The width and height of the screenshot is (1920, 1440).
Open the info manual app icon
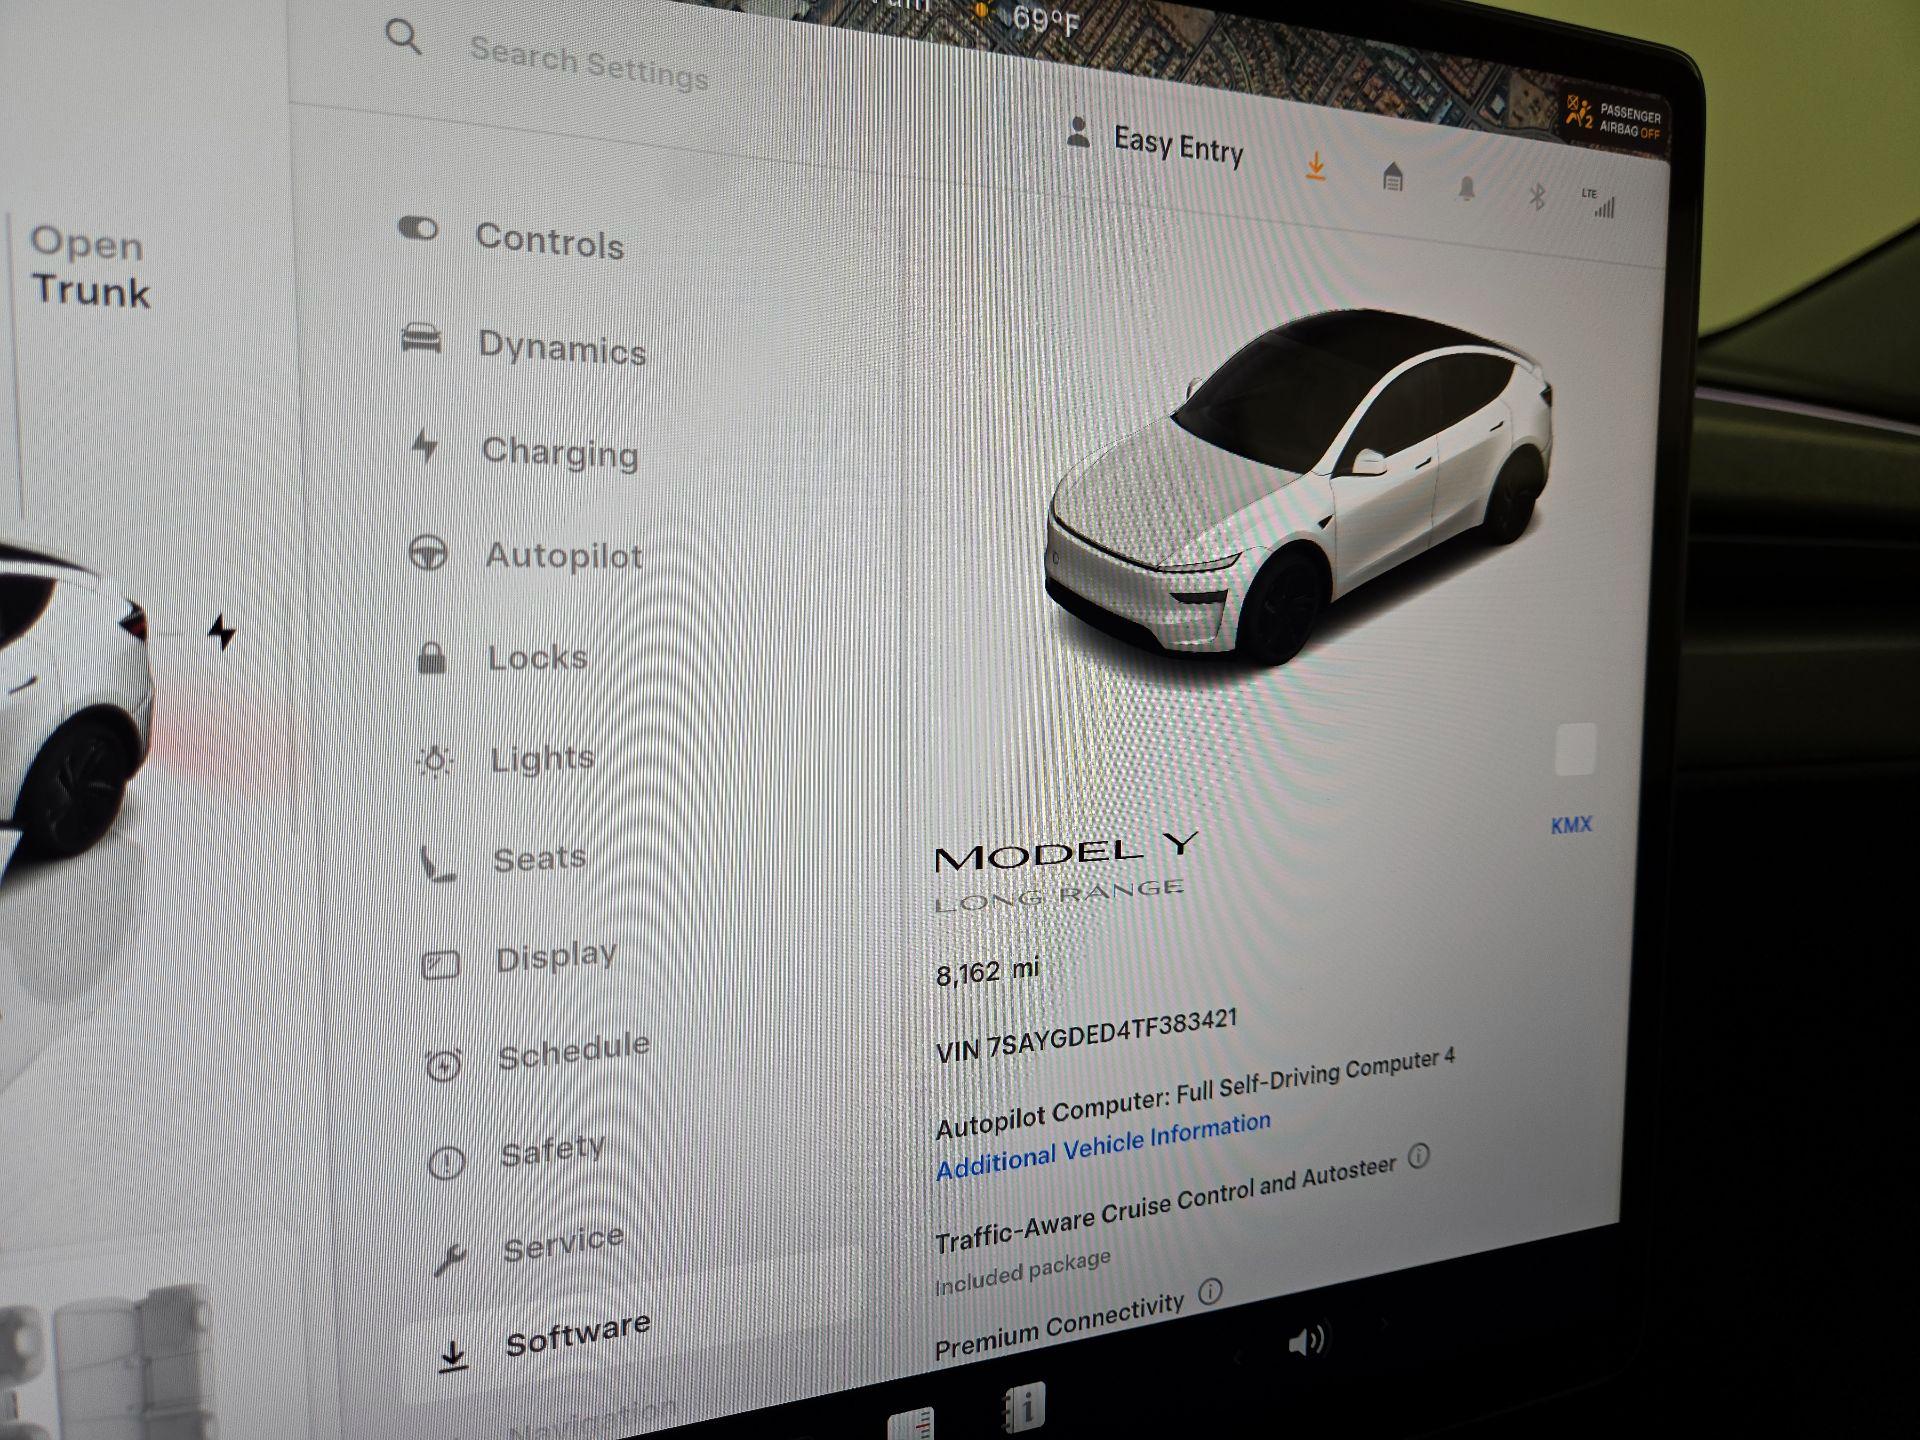click(1025, 1407)
